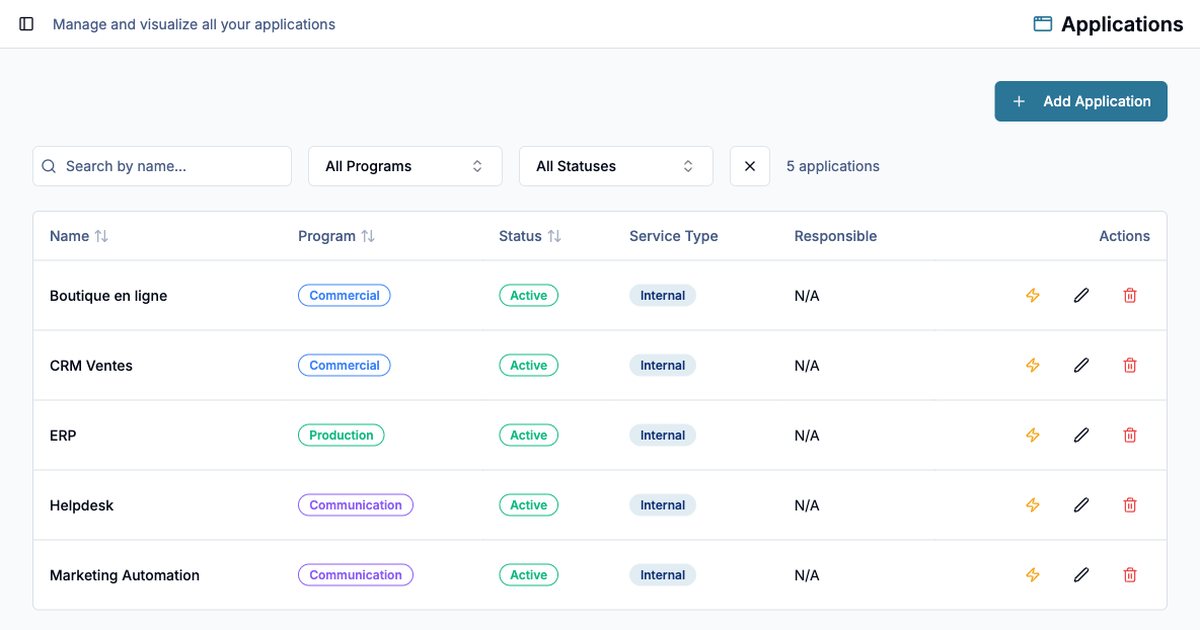1200x630 pixels.
Task: Select the ERP name cell
Action: click(63, 436)
